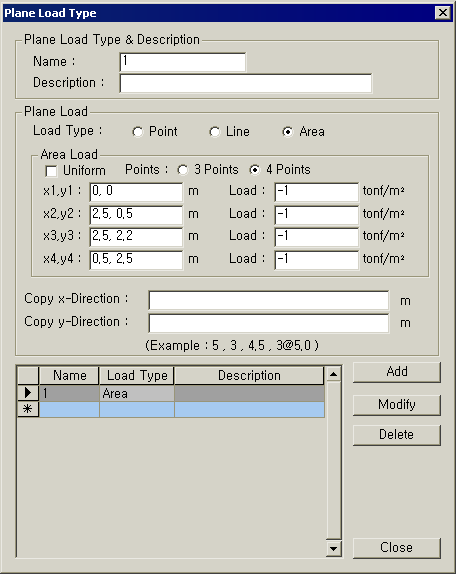Image resolution: width=456 pixels, height=574 pixels.
Task: Click the Modify button
Action: click(397, 405)
